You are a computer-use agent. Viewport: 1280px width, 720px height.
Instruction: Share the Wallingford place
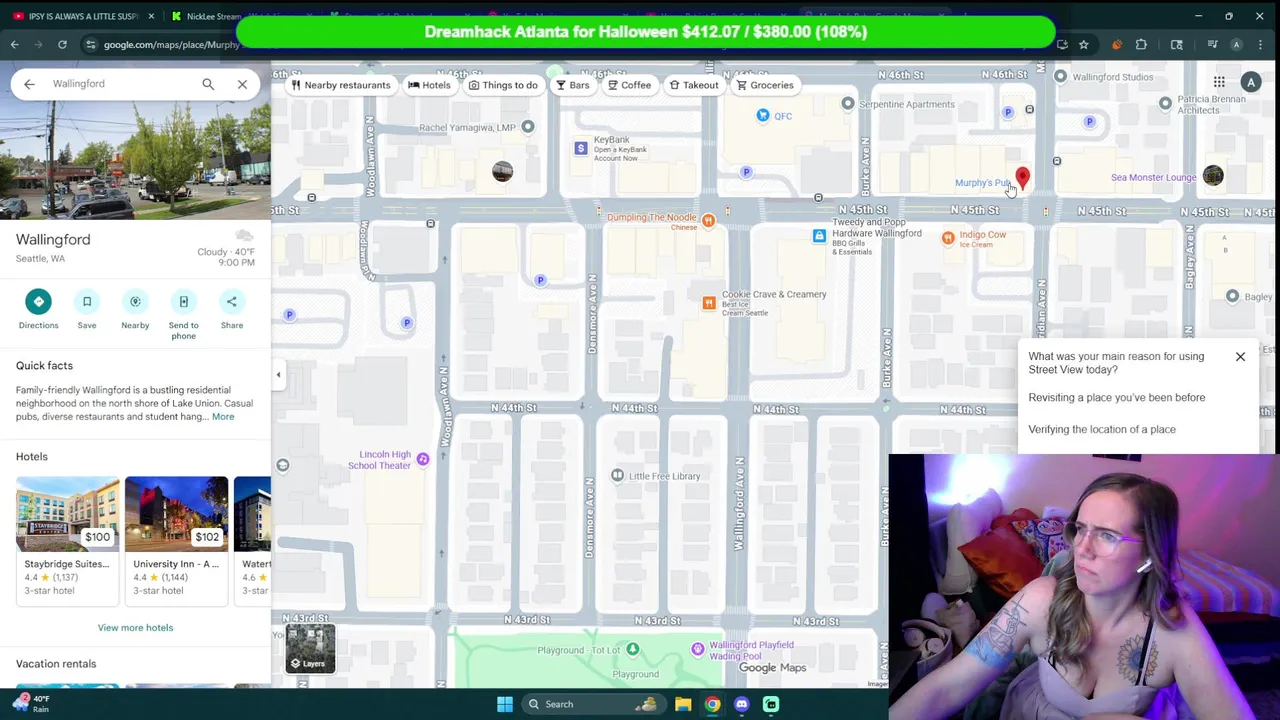tap(232, 308)
